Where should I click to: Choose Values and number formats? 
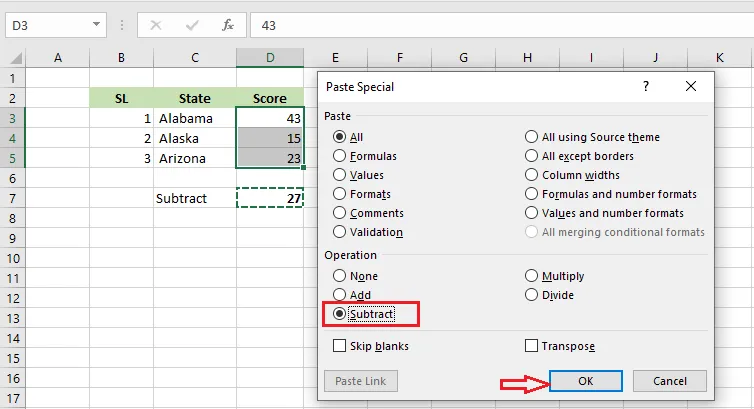[604, 213]
